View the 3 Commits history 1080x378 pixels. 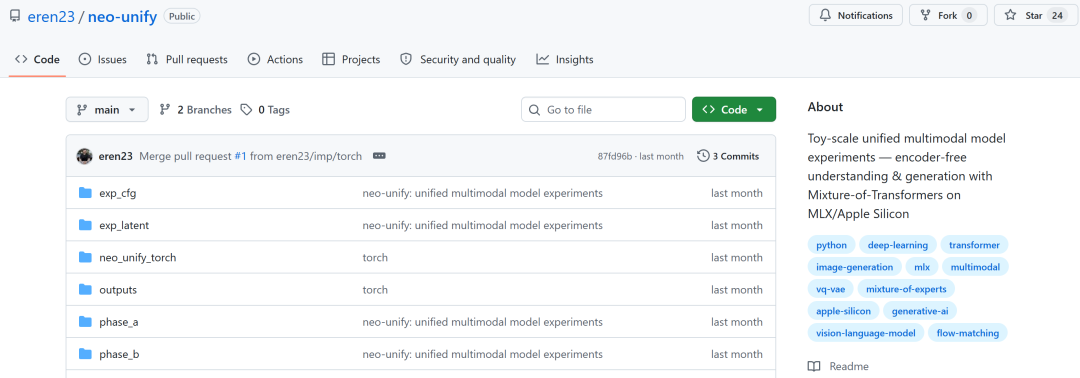tap(728, 156)
